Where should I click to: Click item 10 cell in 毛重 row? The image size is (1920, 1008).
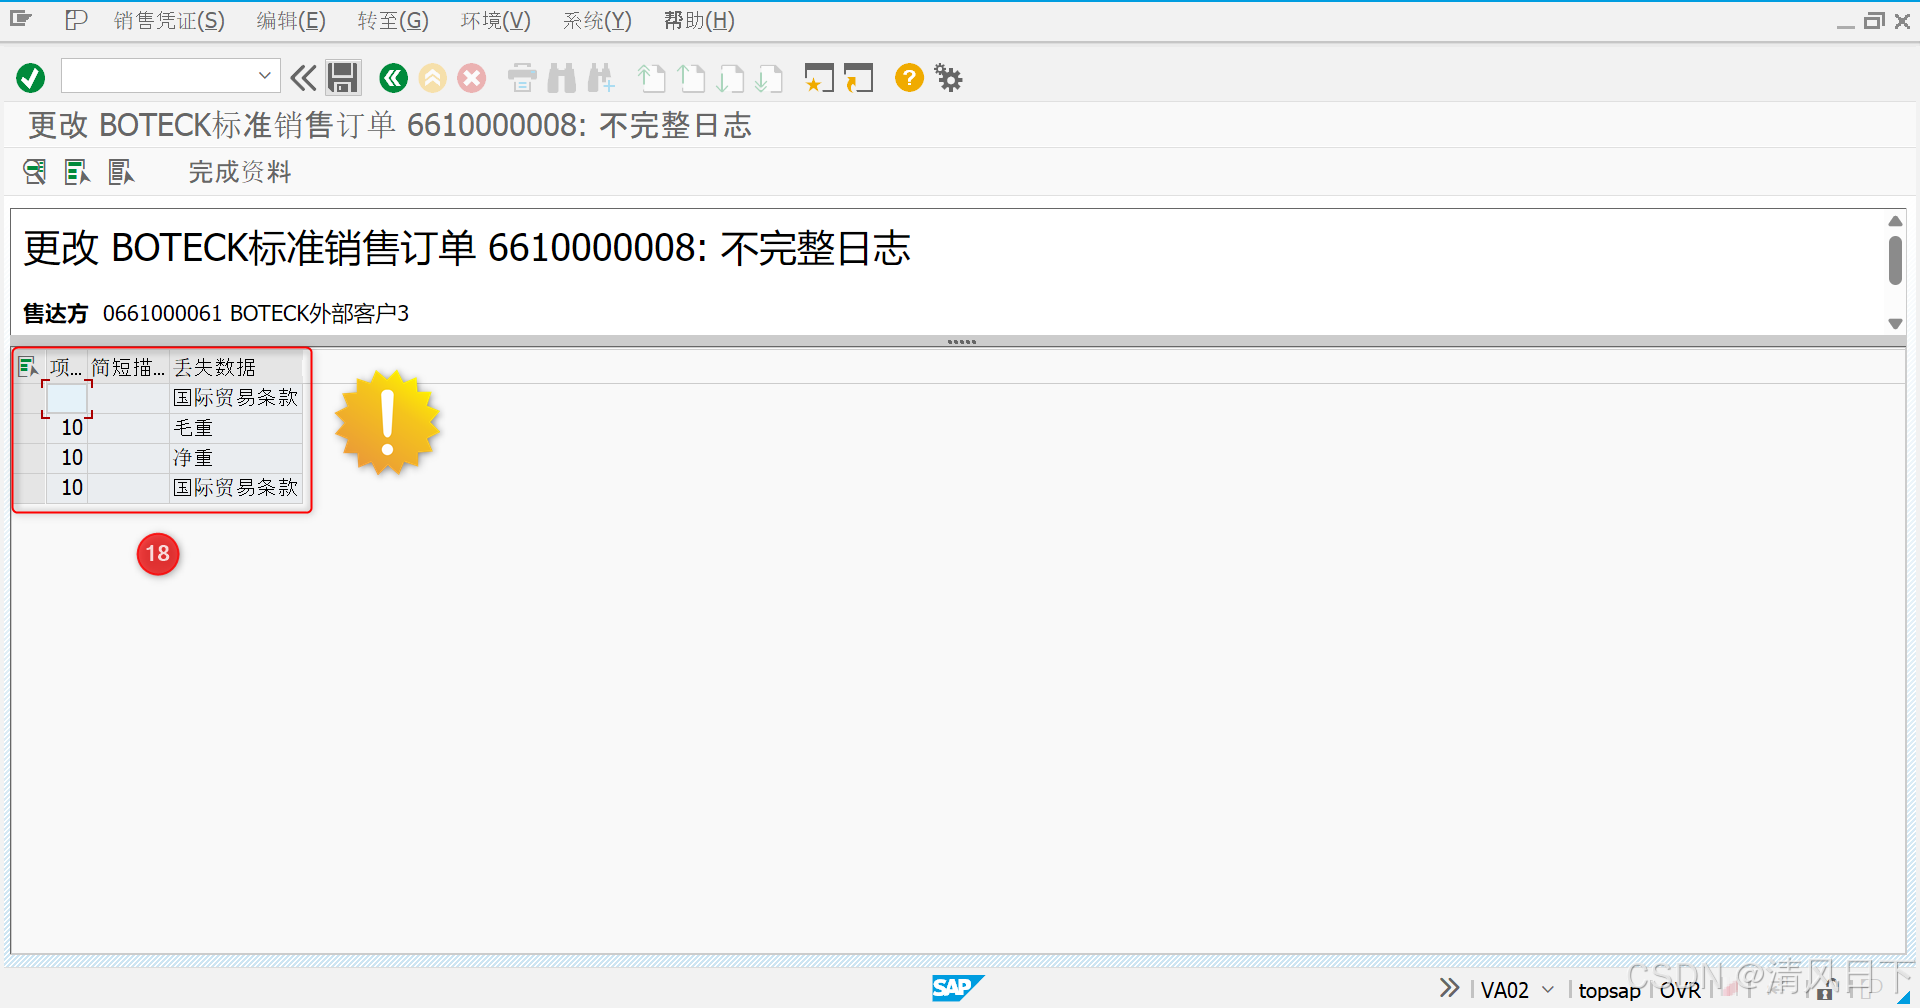pyautogui.click(x=67, y=427)
